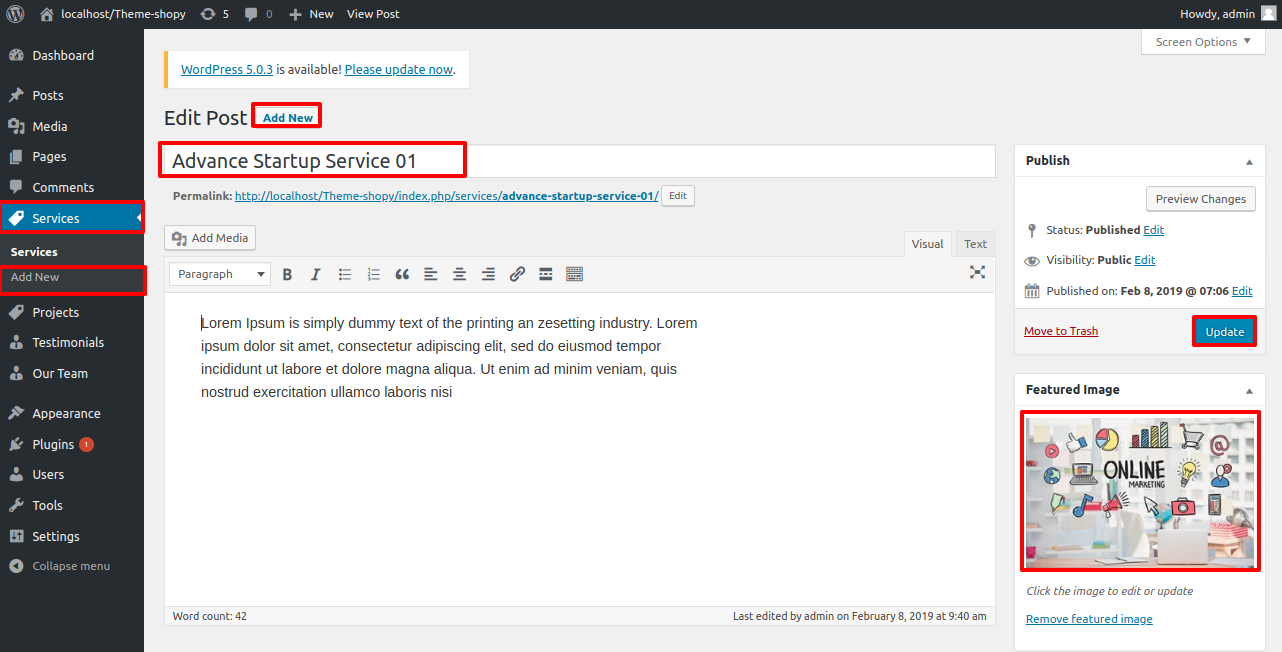Open Plugins in the sidebar menu

pos(53,444)
